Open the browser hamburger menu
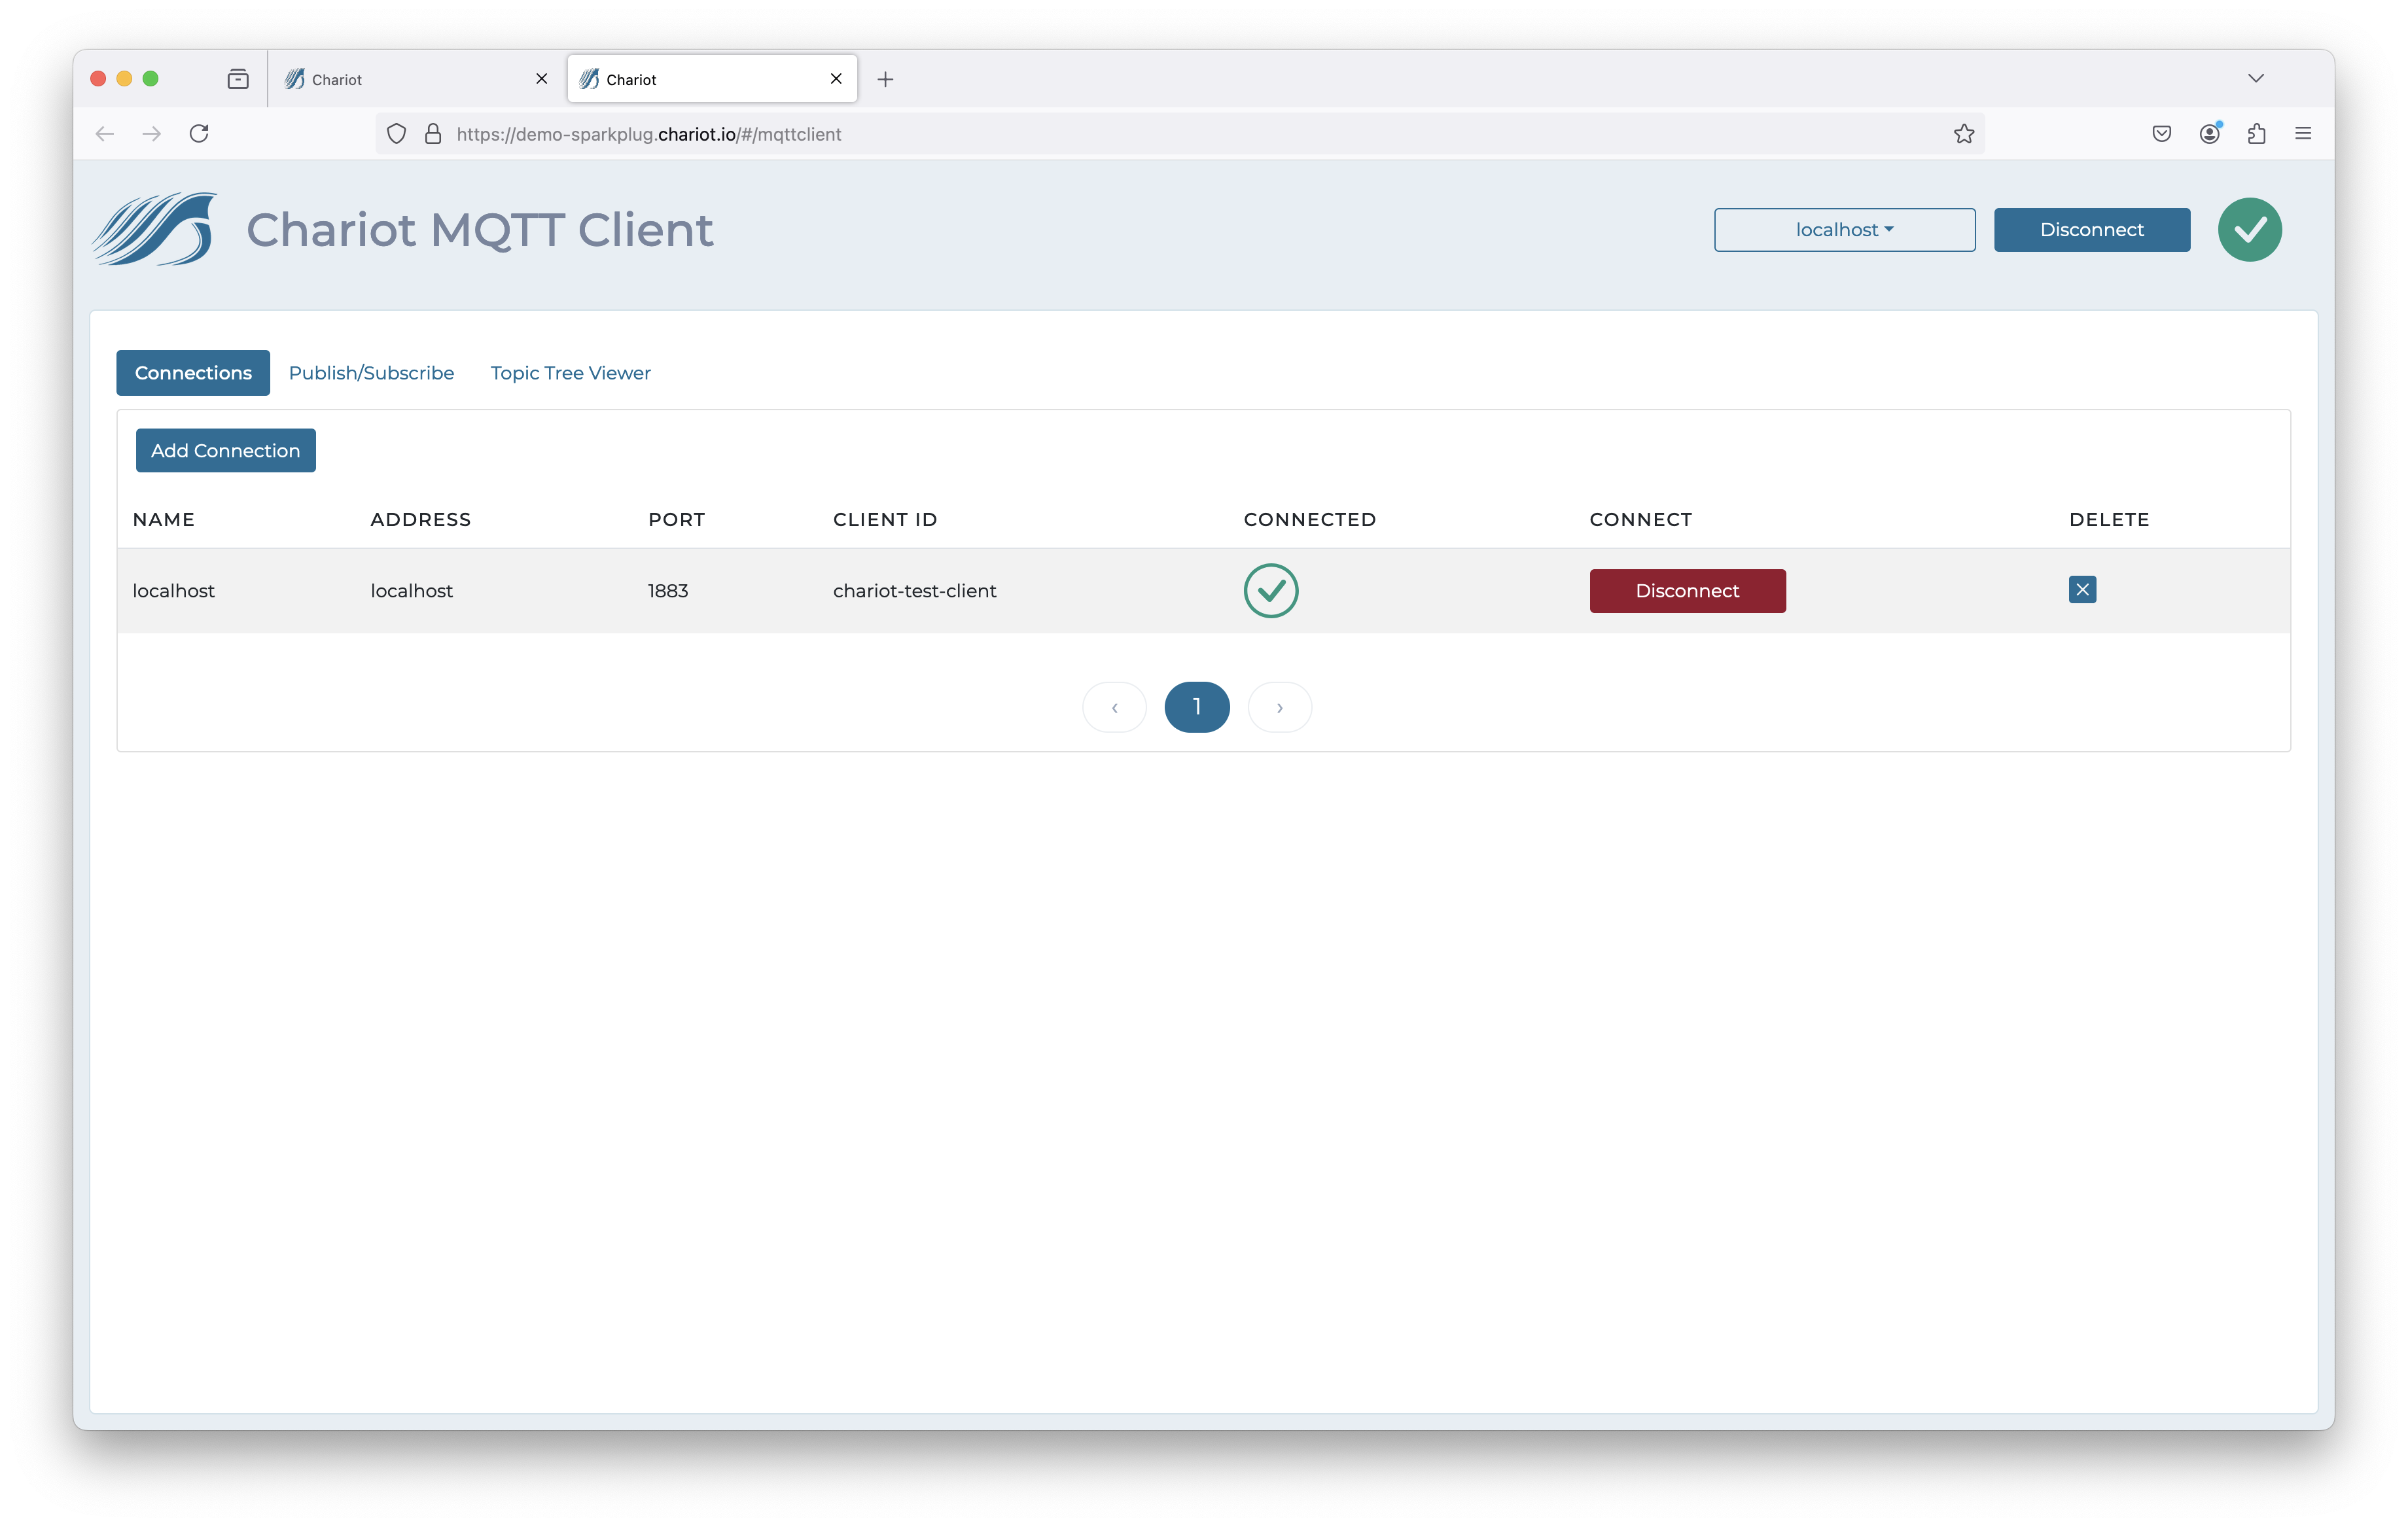 (2303, 134)
